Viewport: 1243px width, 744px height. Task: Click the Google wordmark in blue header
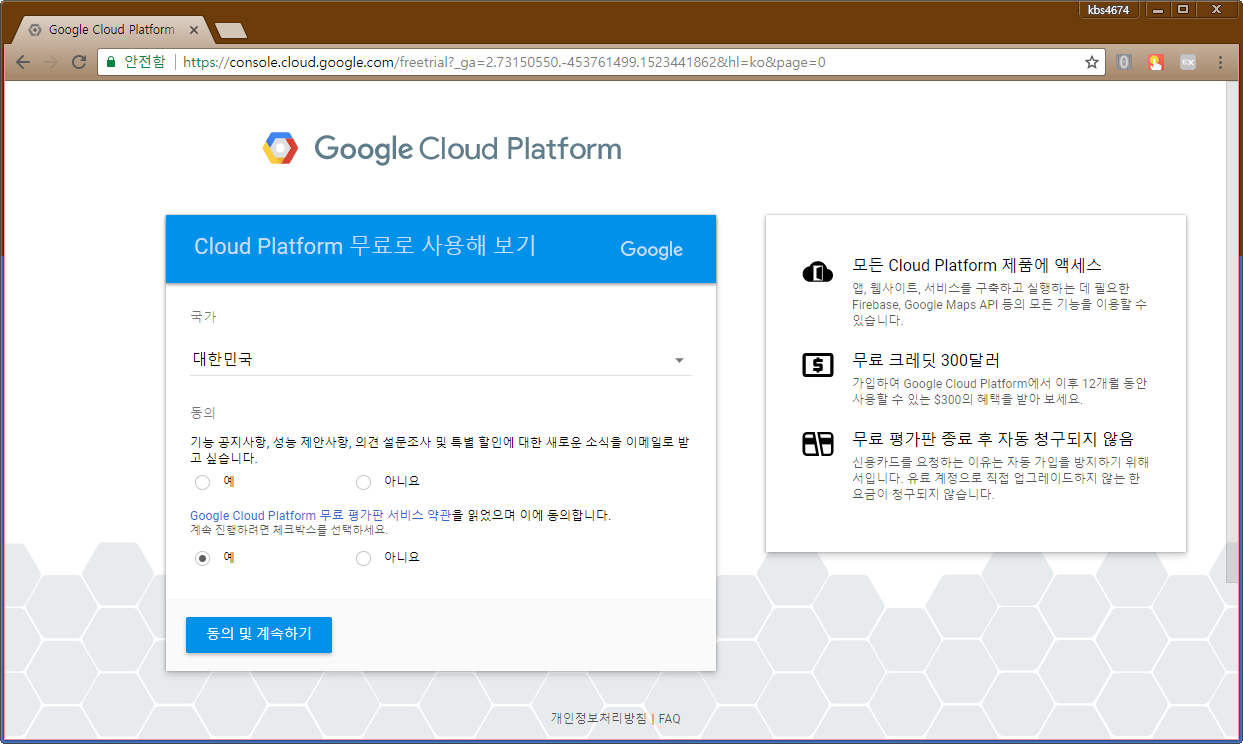651,250
